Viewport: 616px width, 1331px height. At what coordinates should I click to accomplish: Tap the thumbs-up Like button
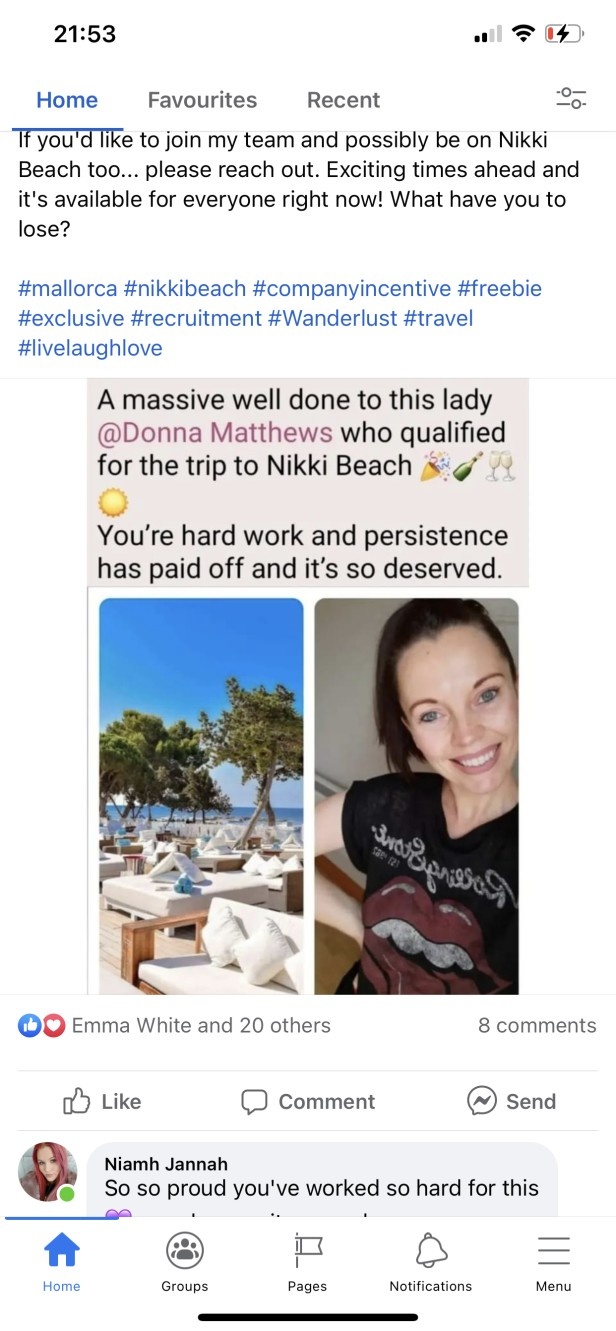point(102,1101)
